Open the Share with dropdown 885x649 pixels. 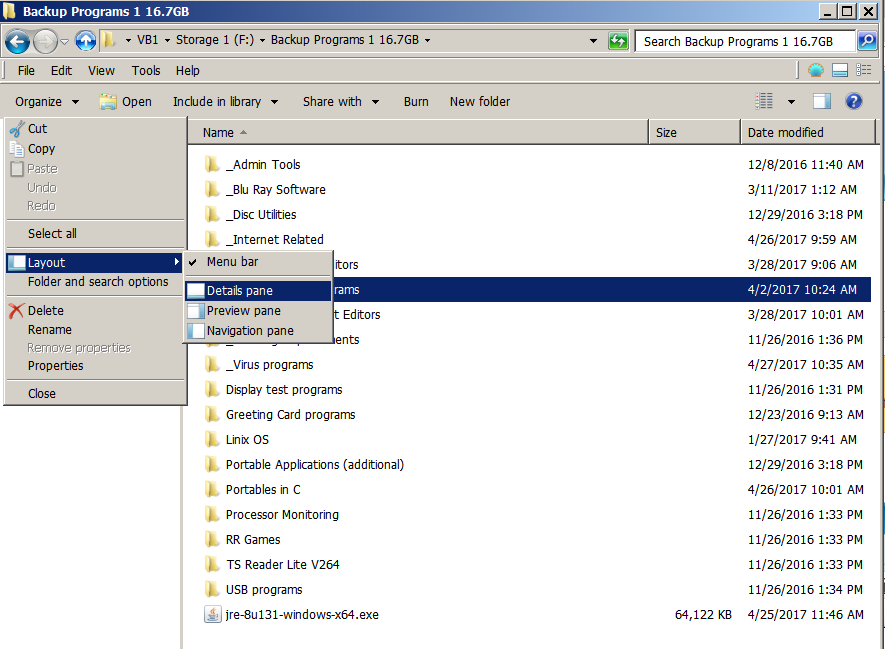pos(341,101)
